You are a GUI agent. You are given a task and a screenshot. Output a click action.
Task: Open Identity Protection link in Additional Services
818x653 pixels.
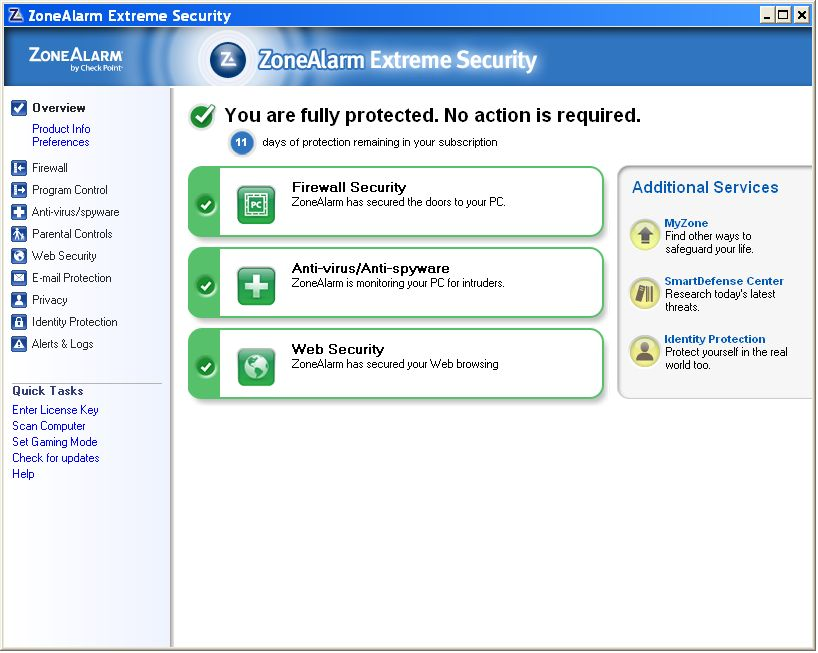tap(715, 339)
